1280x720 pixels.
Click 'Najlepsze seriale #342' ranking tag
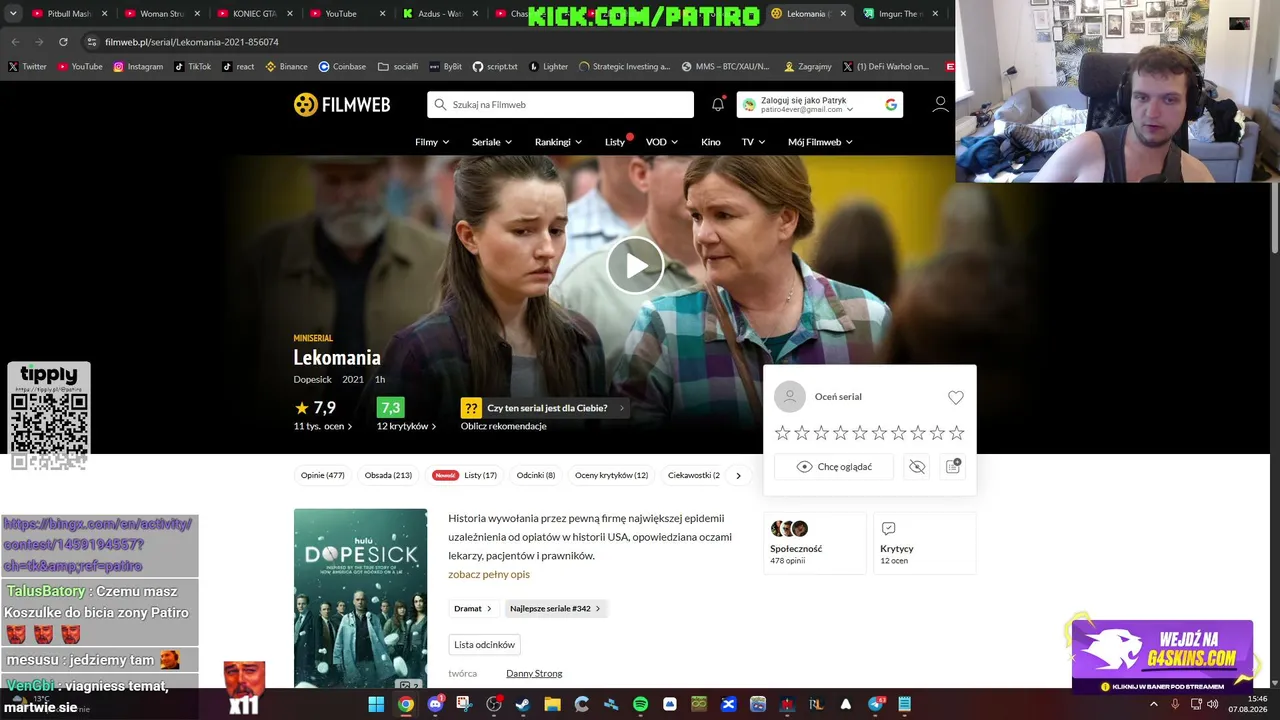pos(555,608)
